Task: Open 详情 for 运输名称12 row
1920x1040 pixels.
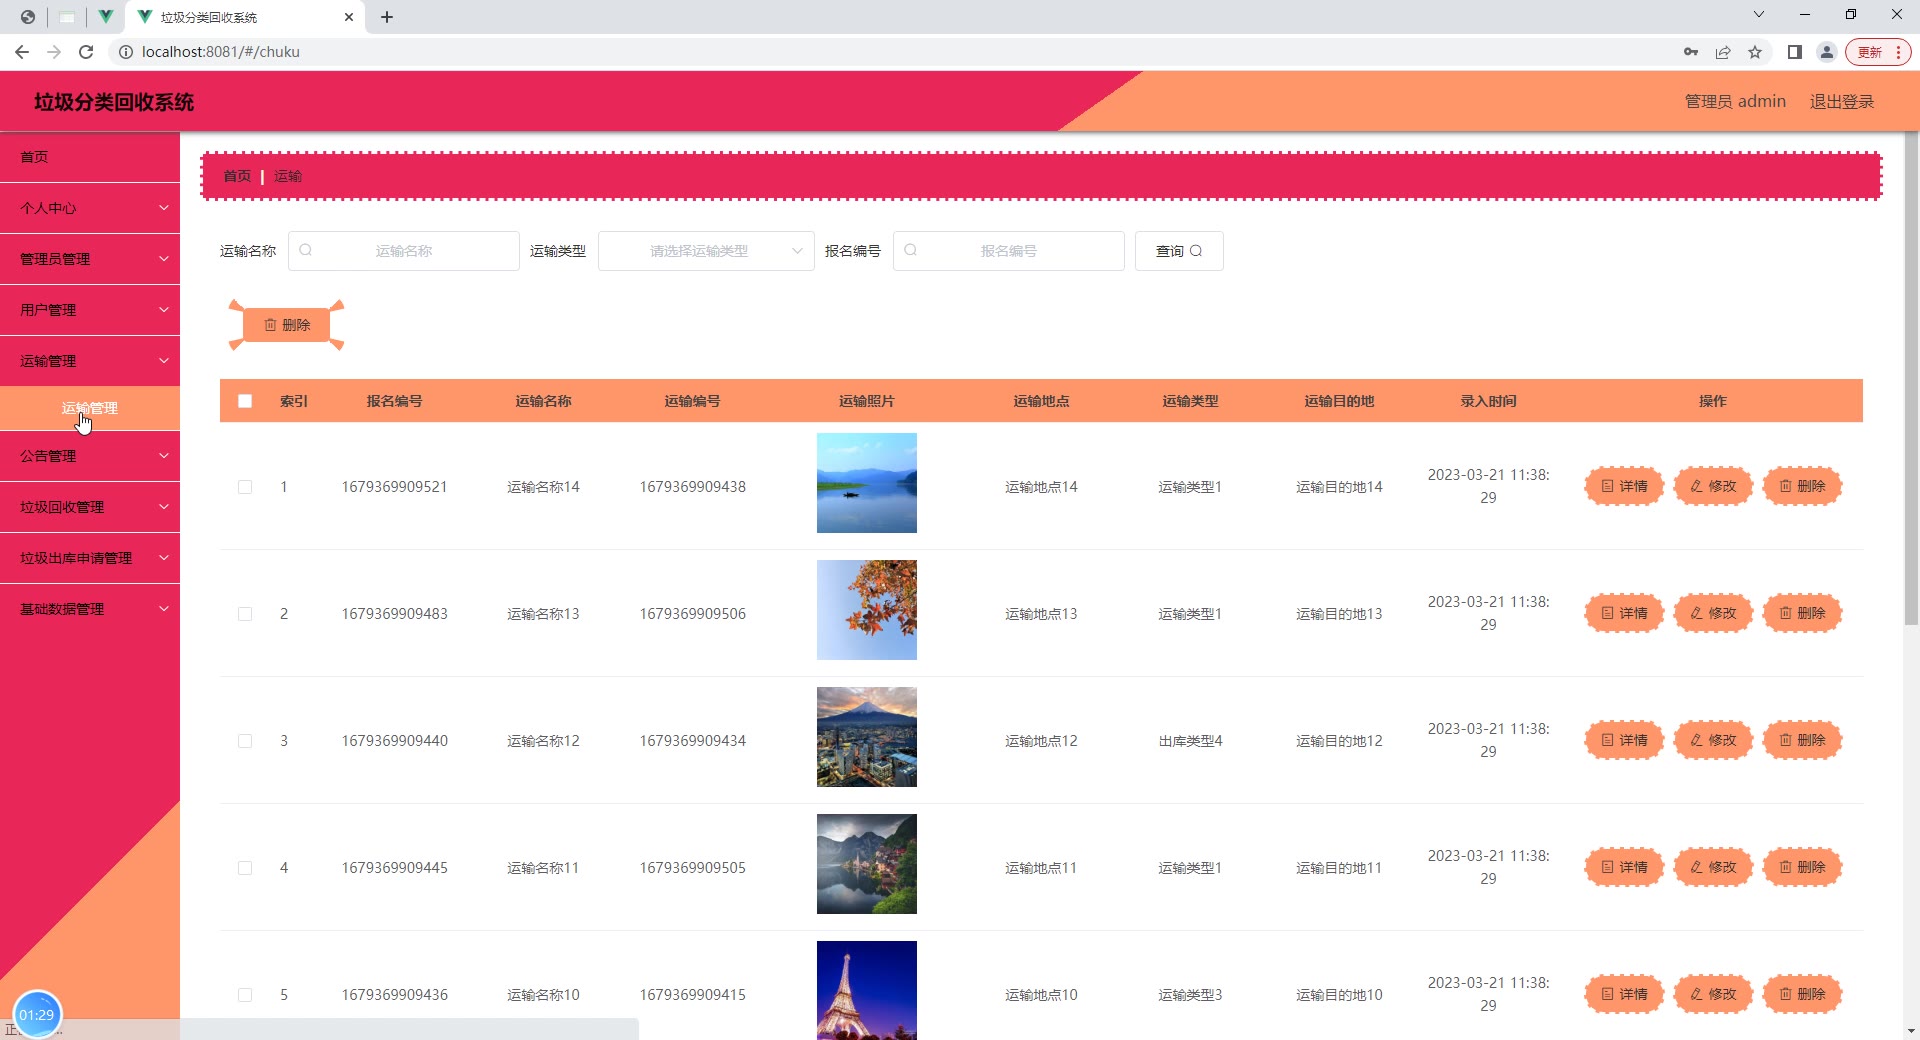Action: coord(1624,740)
